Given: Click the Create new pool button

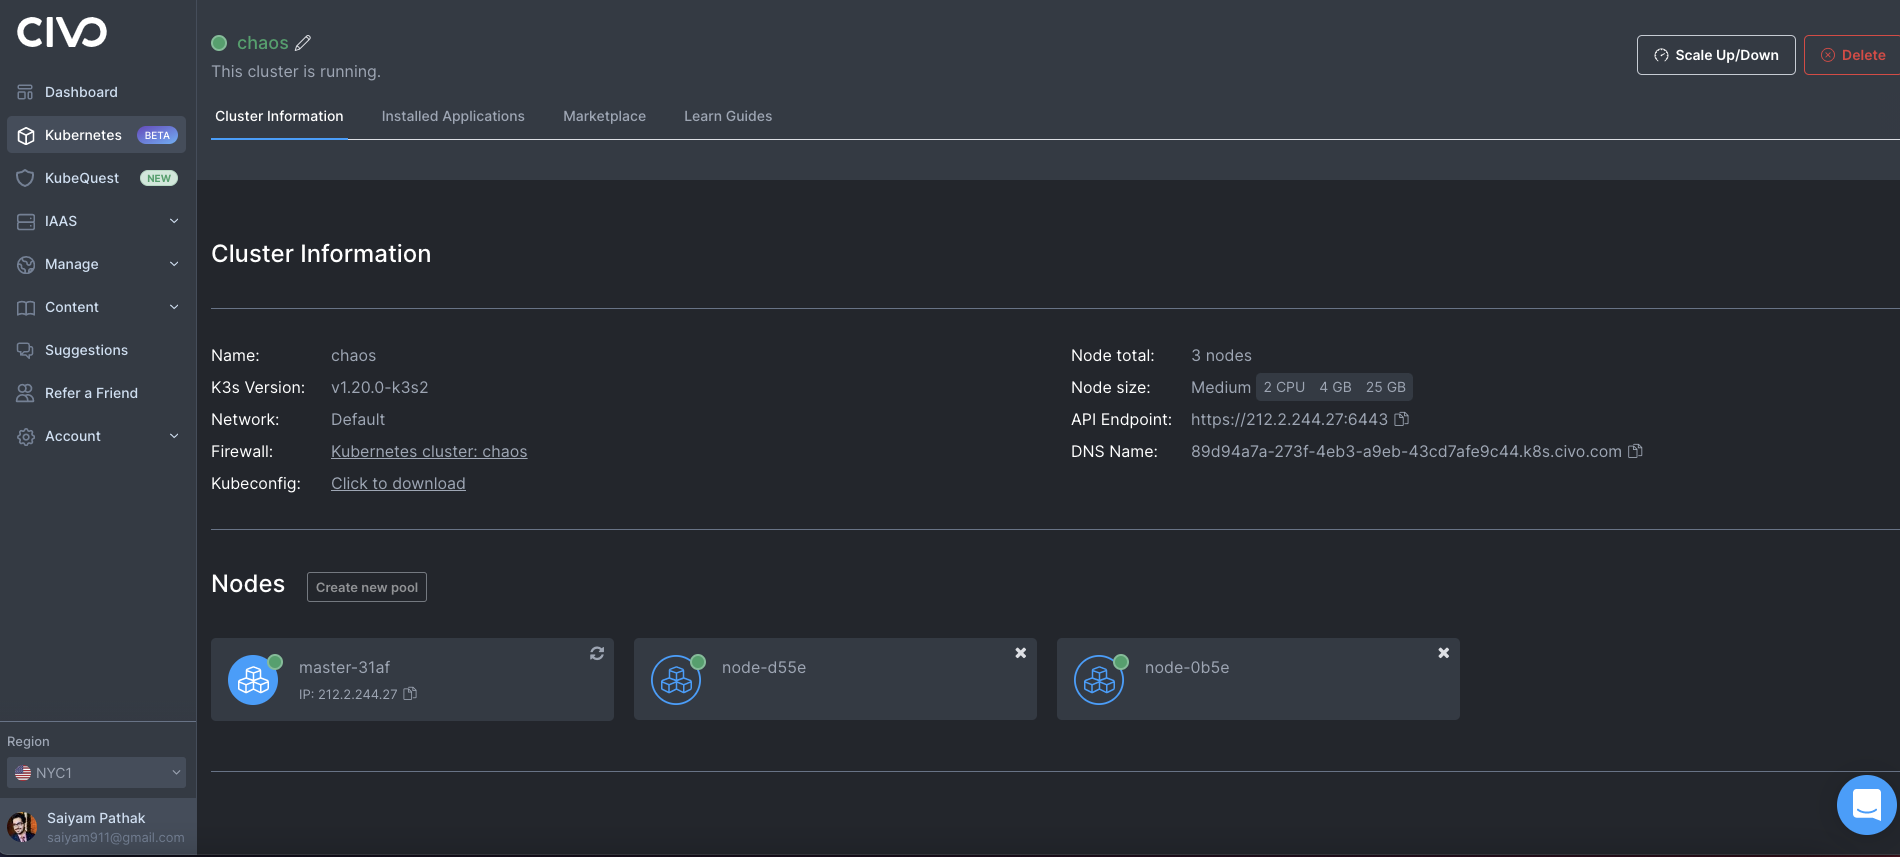Looking at the screenshot, I should click(x=367, y=587).
